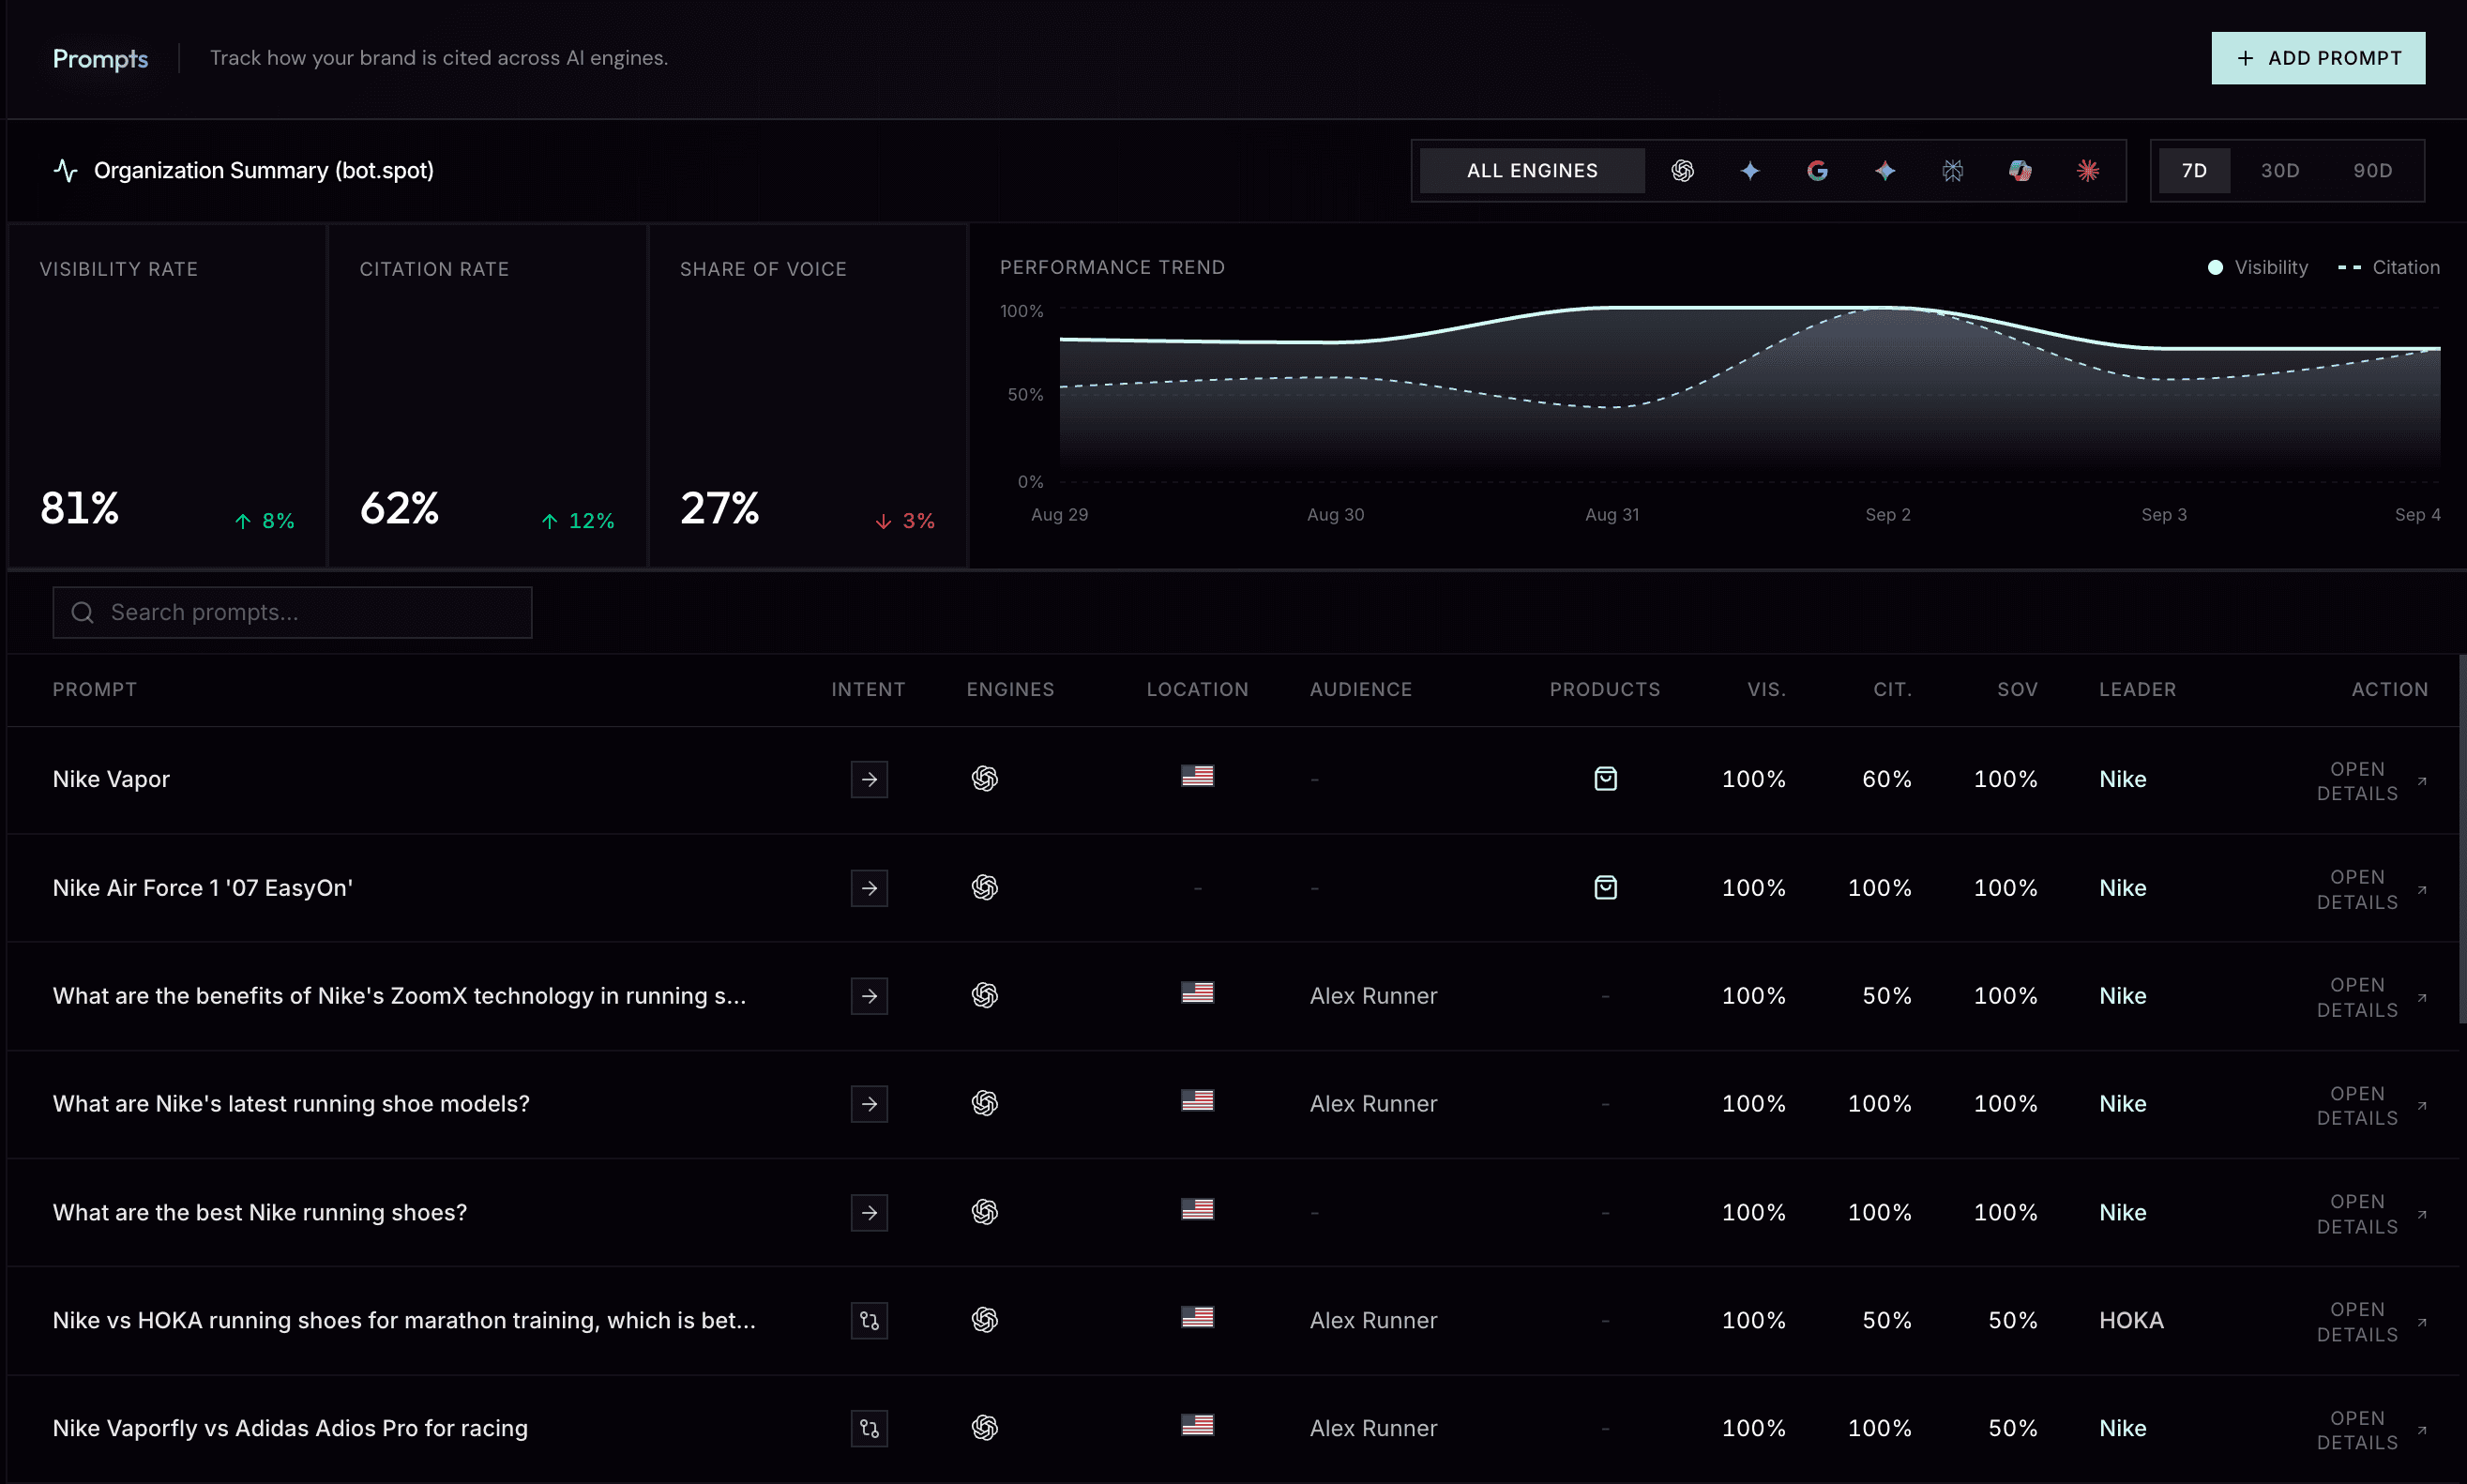Select the ALL ENGINES filter
The image size is (2467, 1484).
tap(1532, 171)
